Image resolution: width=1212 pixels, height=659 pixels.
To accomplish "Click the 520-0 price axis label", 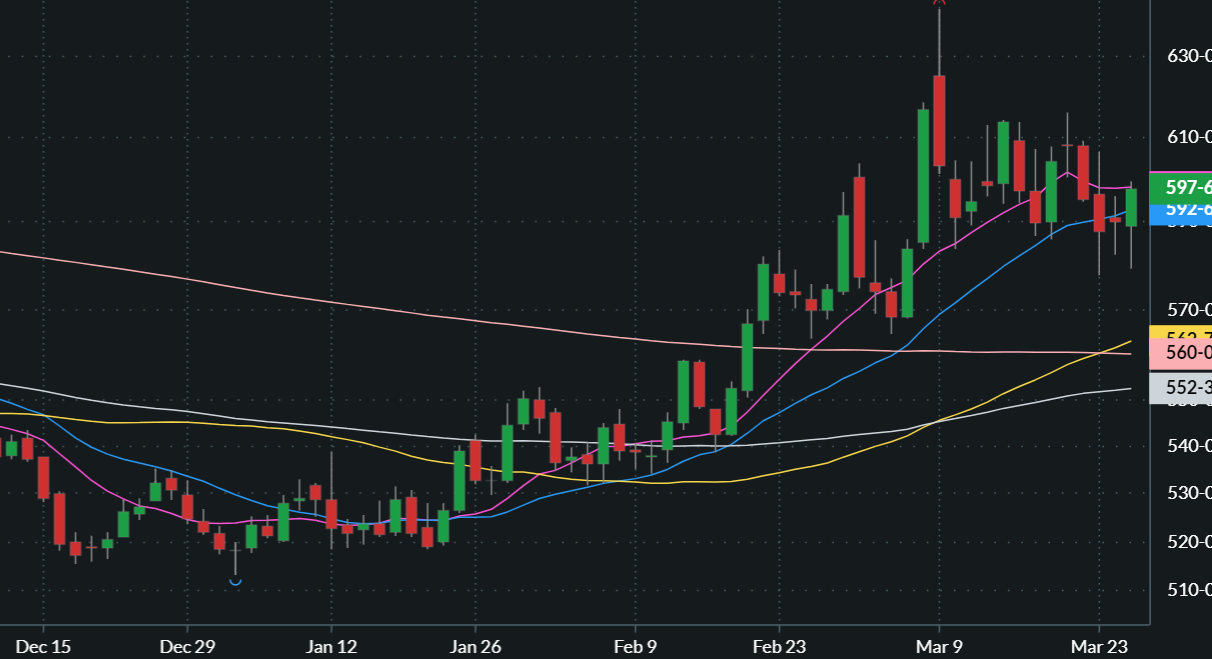I will (1189, 542).
